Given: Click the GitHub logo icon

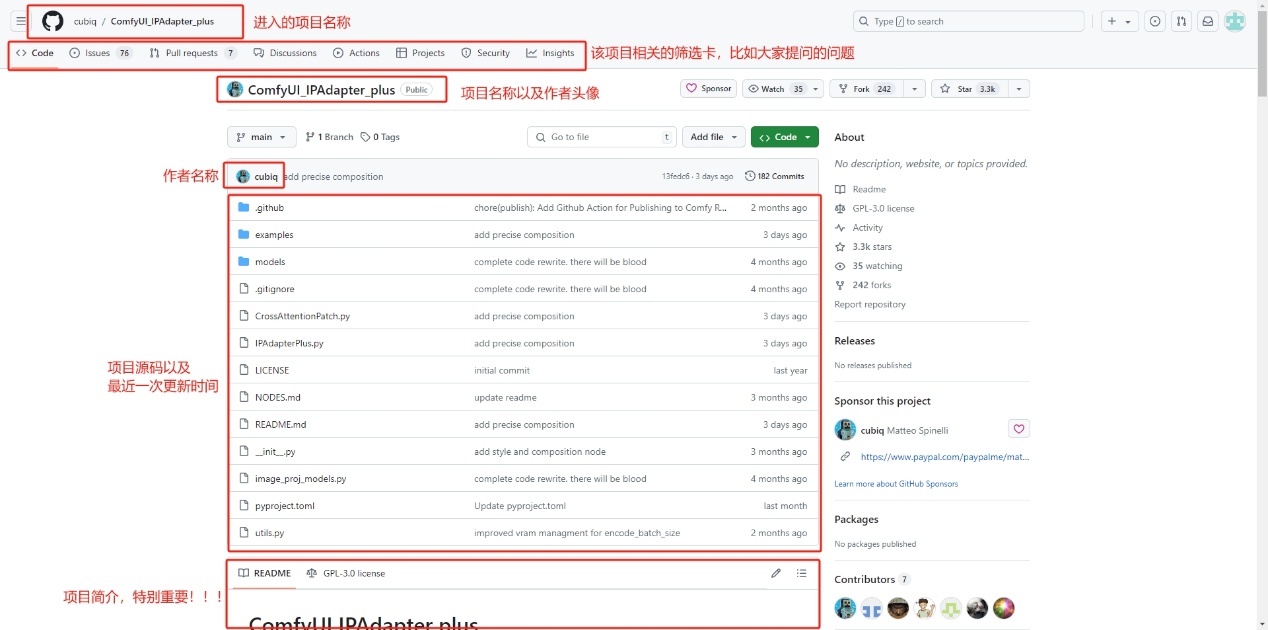Looking at the screenshot, I should pos(52,21).
